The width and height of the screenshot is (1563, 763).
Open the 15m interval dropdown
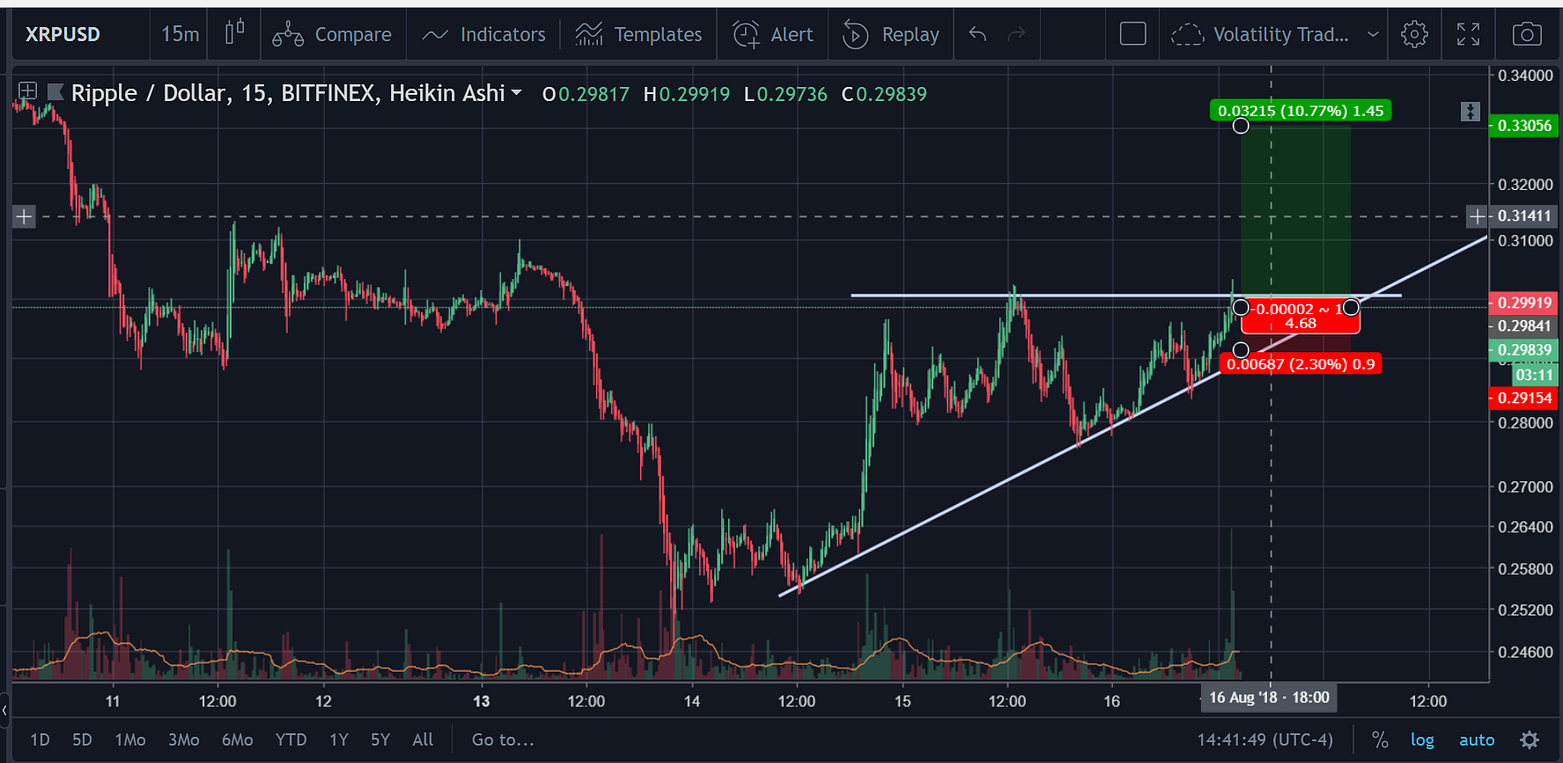(x=180, y=34)
